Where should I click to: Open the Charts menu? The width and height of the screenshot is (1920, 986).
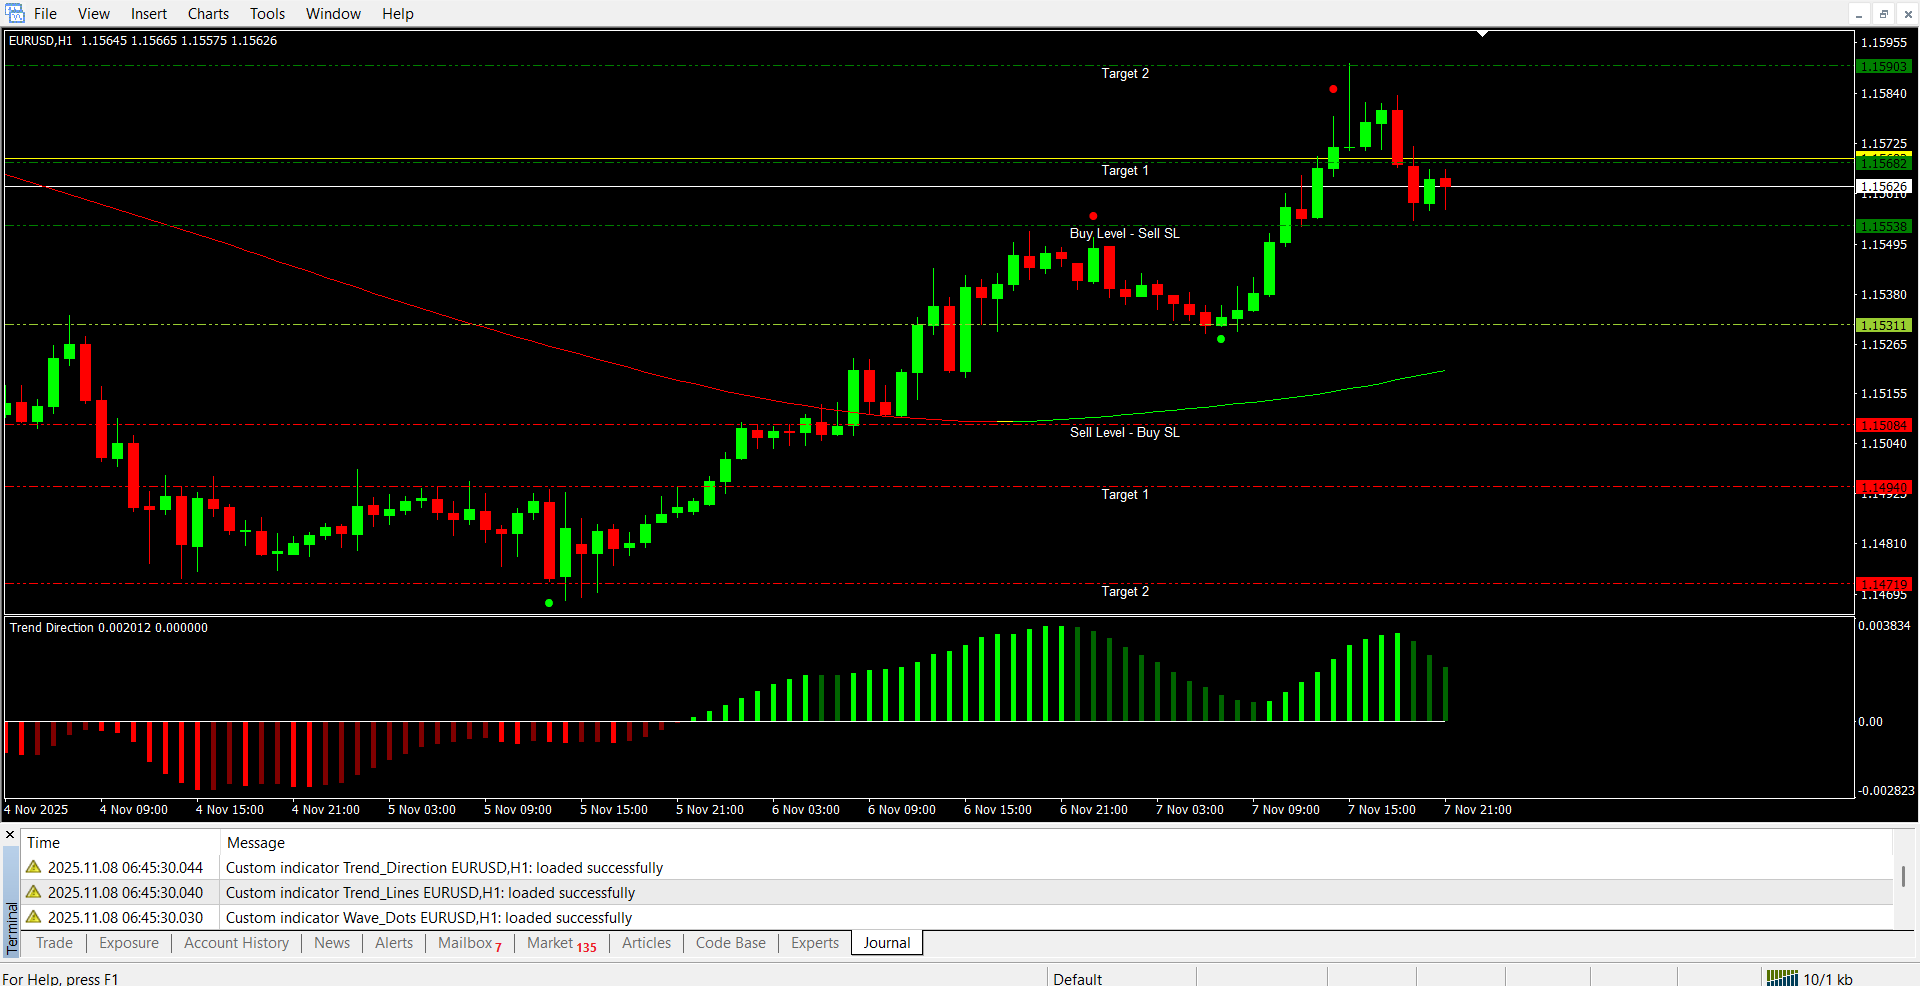tap(208, 14)
